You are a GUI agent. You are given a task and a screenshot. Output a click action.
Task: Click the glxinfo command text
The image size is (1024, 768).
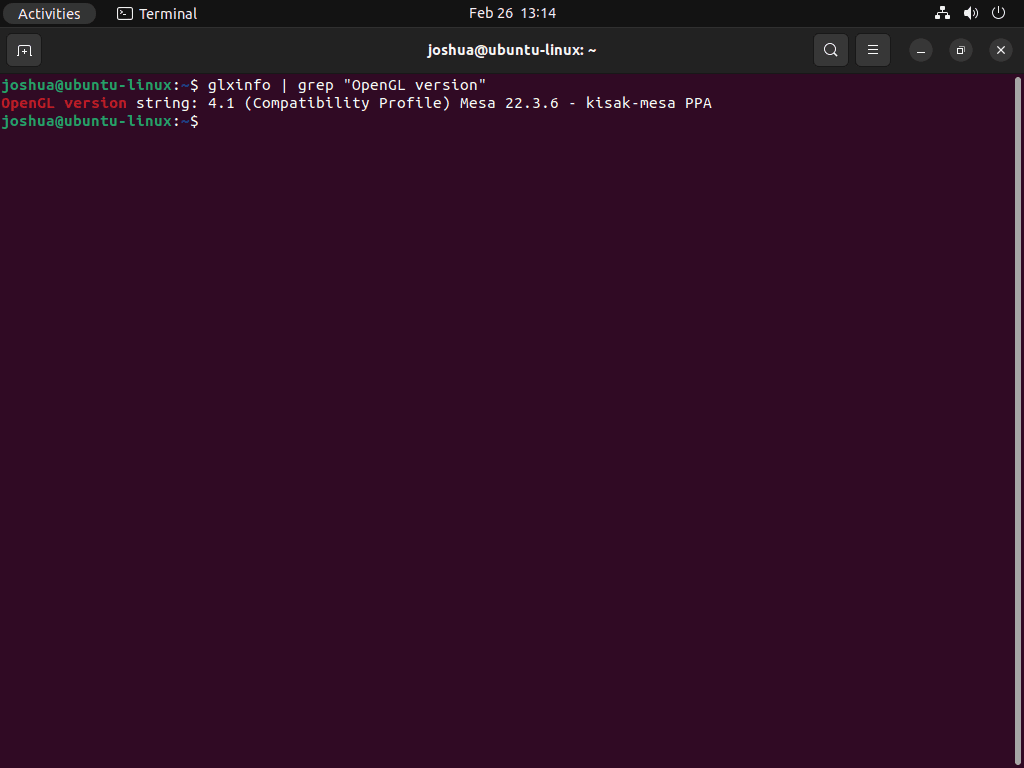point(239,85)
